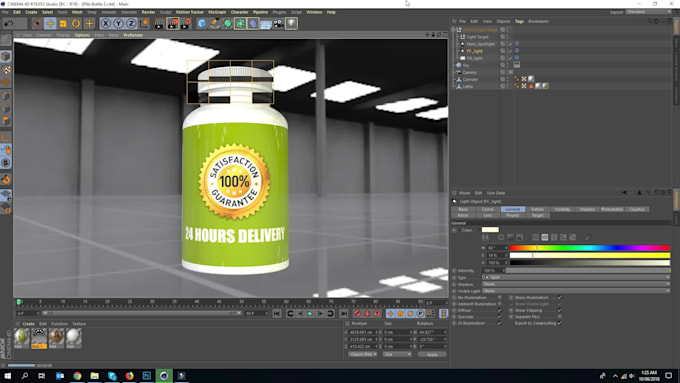
Task: Toggle the Specular checkbox
Action: tap(500, 317)
